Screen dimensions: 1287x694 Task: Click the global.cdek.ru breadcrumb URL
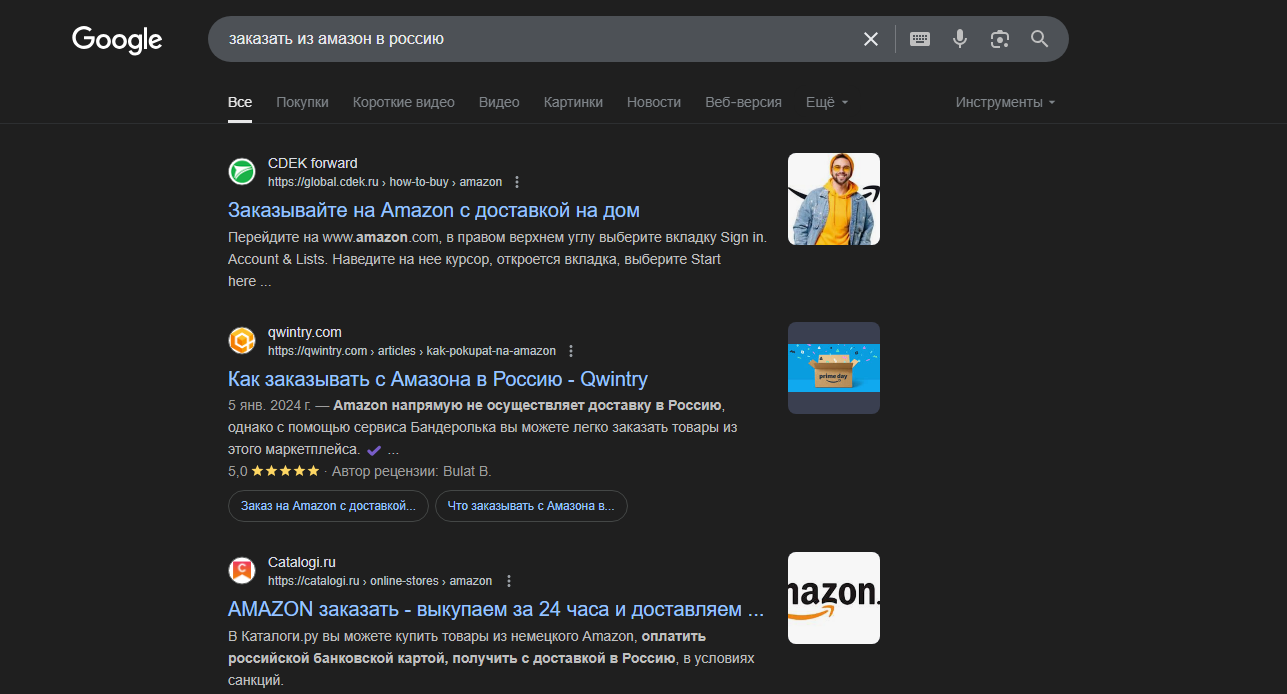pos(385,182)
